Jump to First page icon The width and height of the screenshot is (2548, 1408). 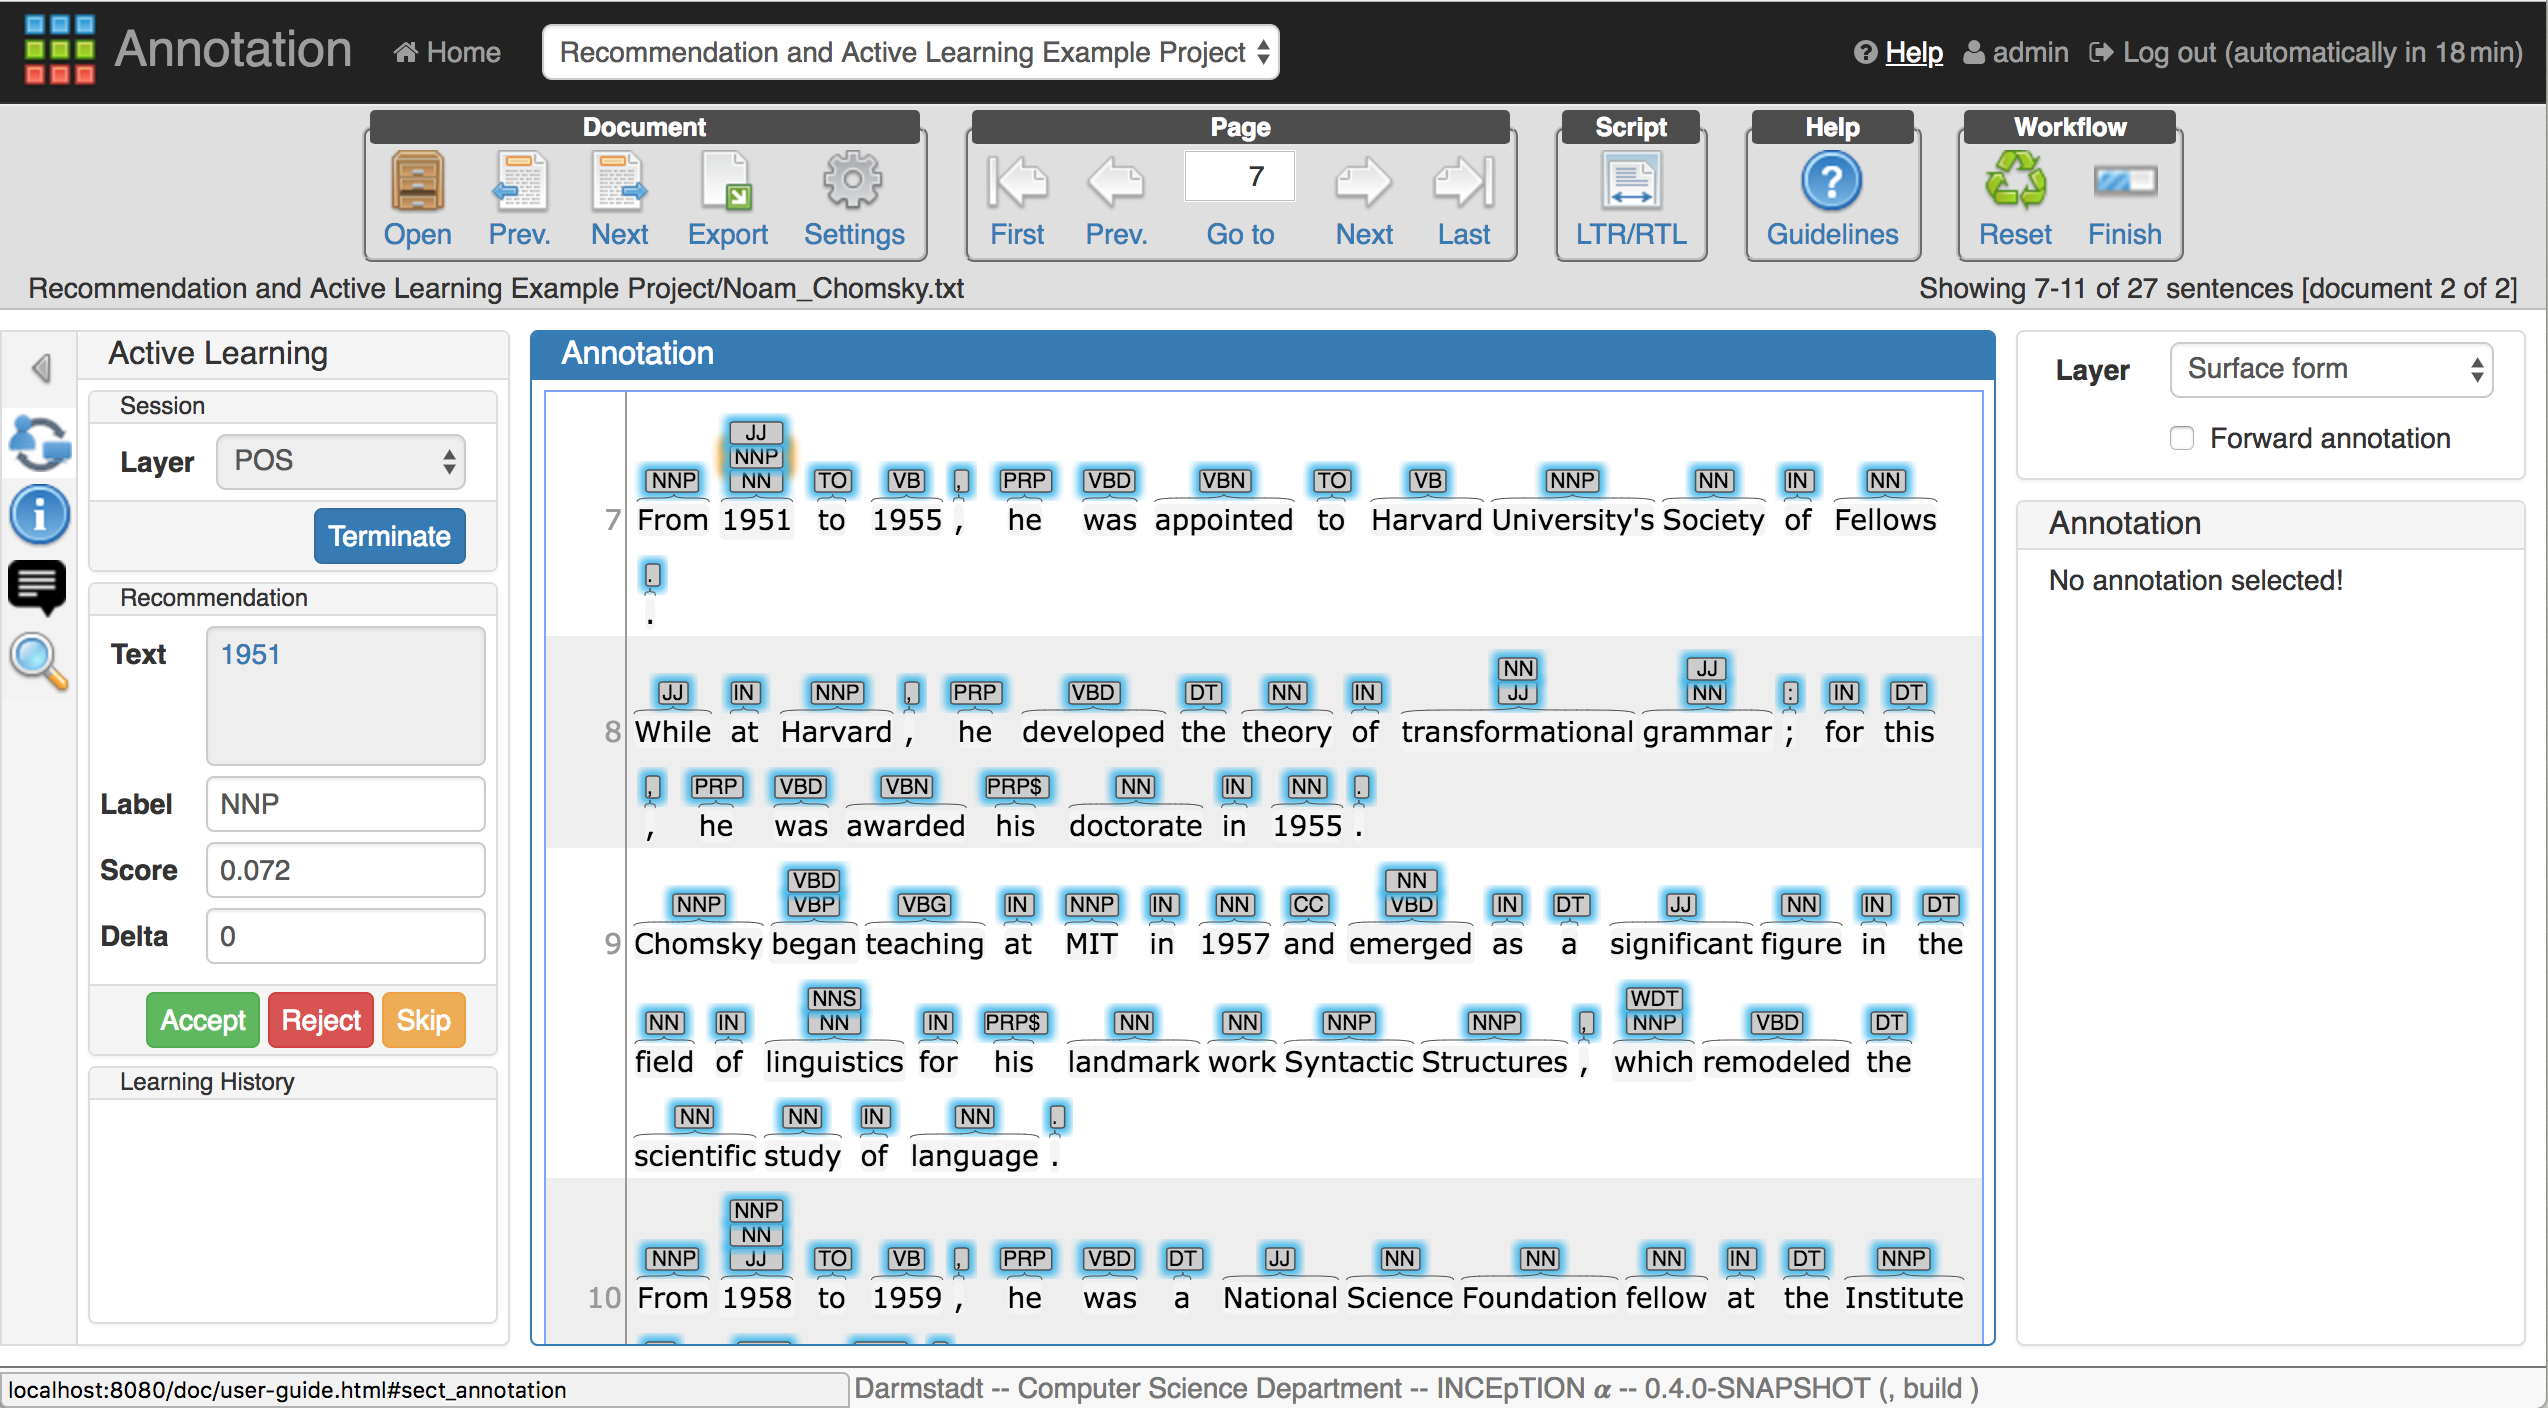click(1017, 181)
